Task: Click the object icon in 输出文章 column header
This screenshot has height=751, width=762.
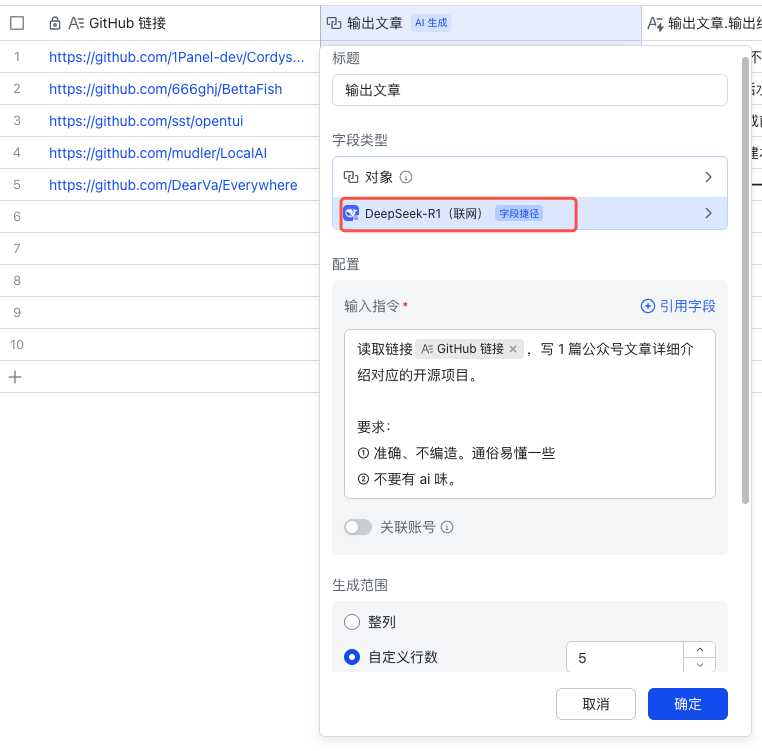Action: [x=334, y=23]
